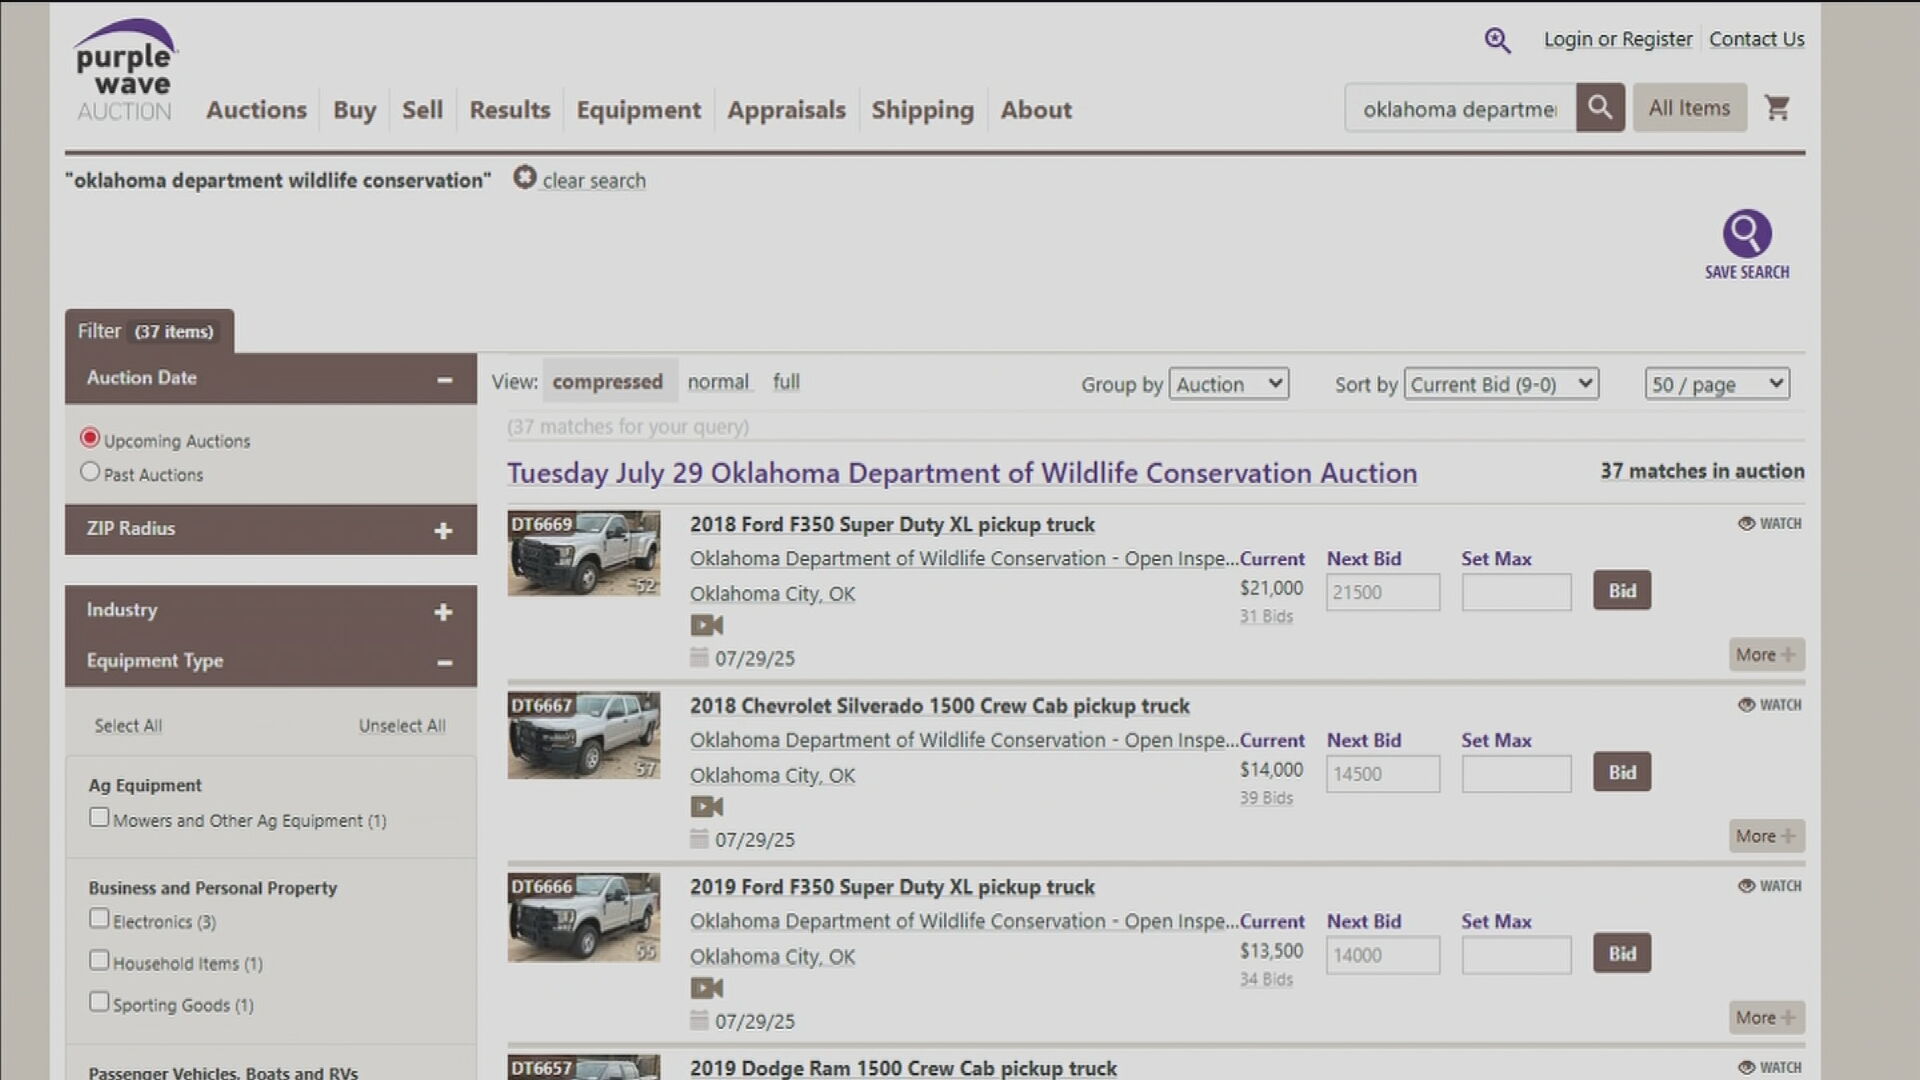The height and width of the screenshot is (1080, 1920).
Task: Watch the 2018 Ford F350 listing
Action: (x=1769, y=523)
